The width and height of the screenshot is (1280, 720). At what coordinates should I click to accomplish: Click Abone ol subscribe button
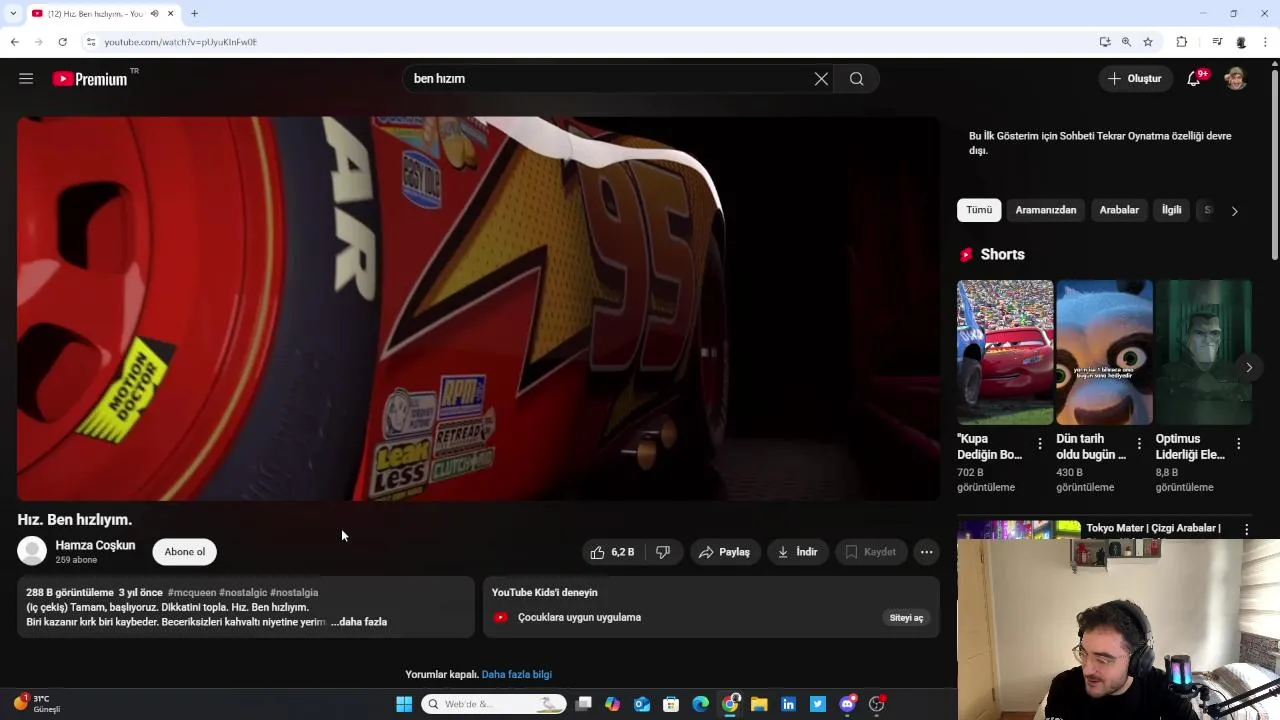pyautogui.click(x=185, y=552)
